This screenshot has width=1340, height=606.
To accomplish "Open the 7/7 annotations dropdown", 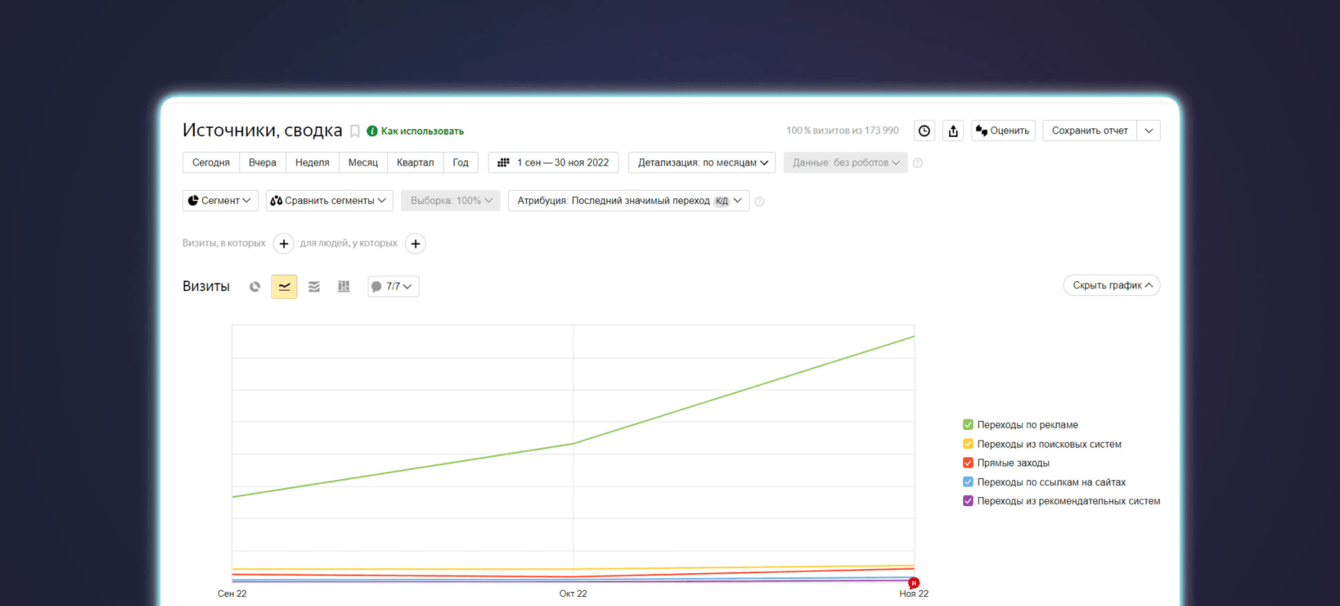I will coord(393,286).
